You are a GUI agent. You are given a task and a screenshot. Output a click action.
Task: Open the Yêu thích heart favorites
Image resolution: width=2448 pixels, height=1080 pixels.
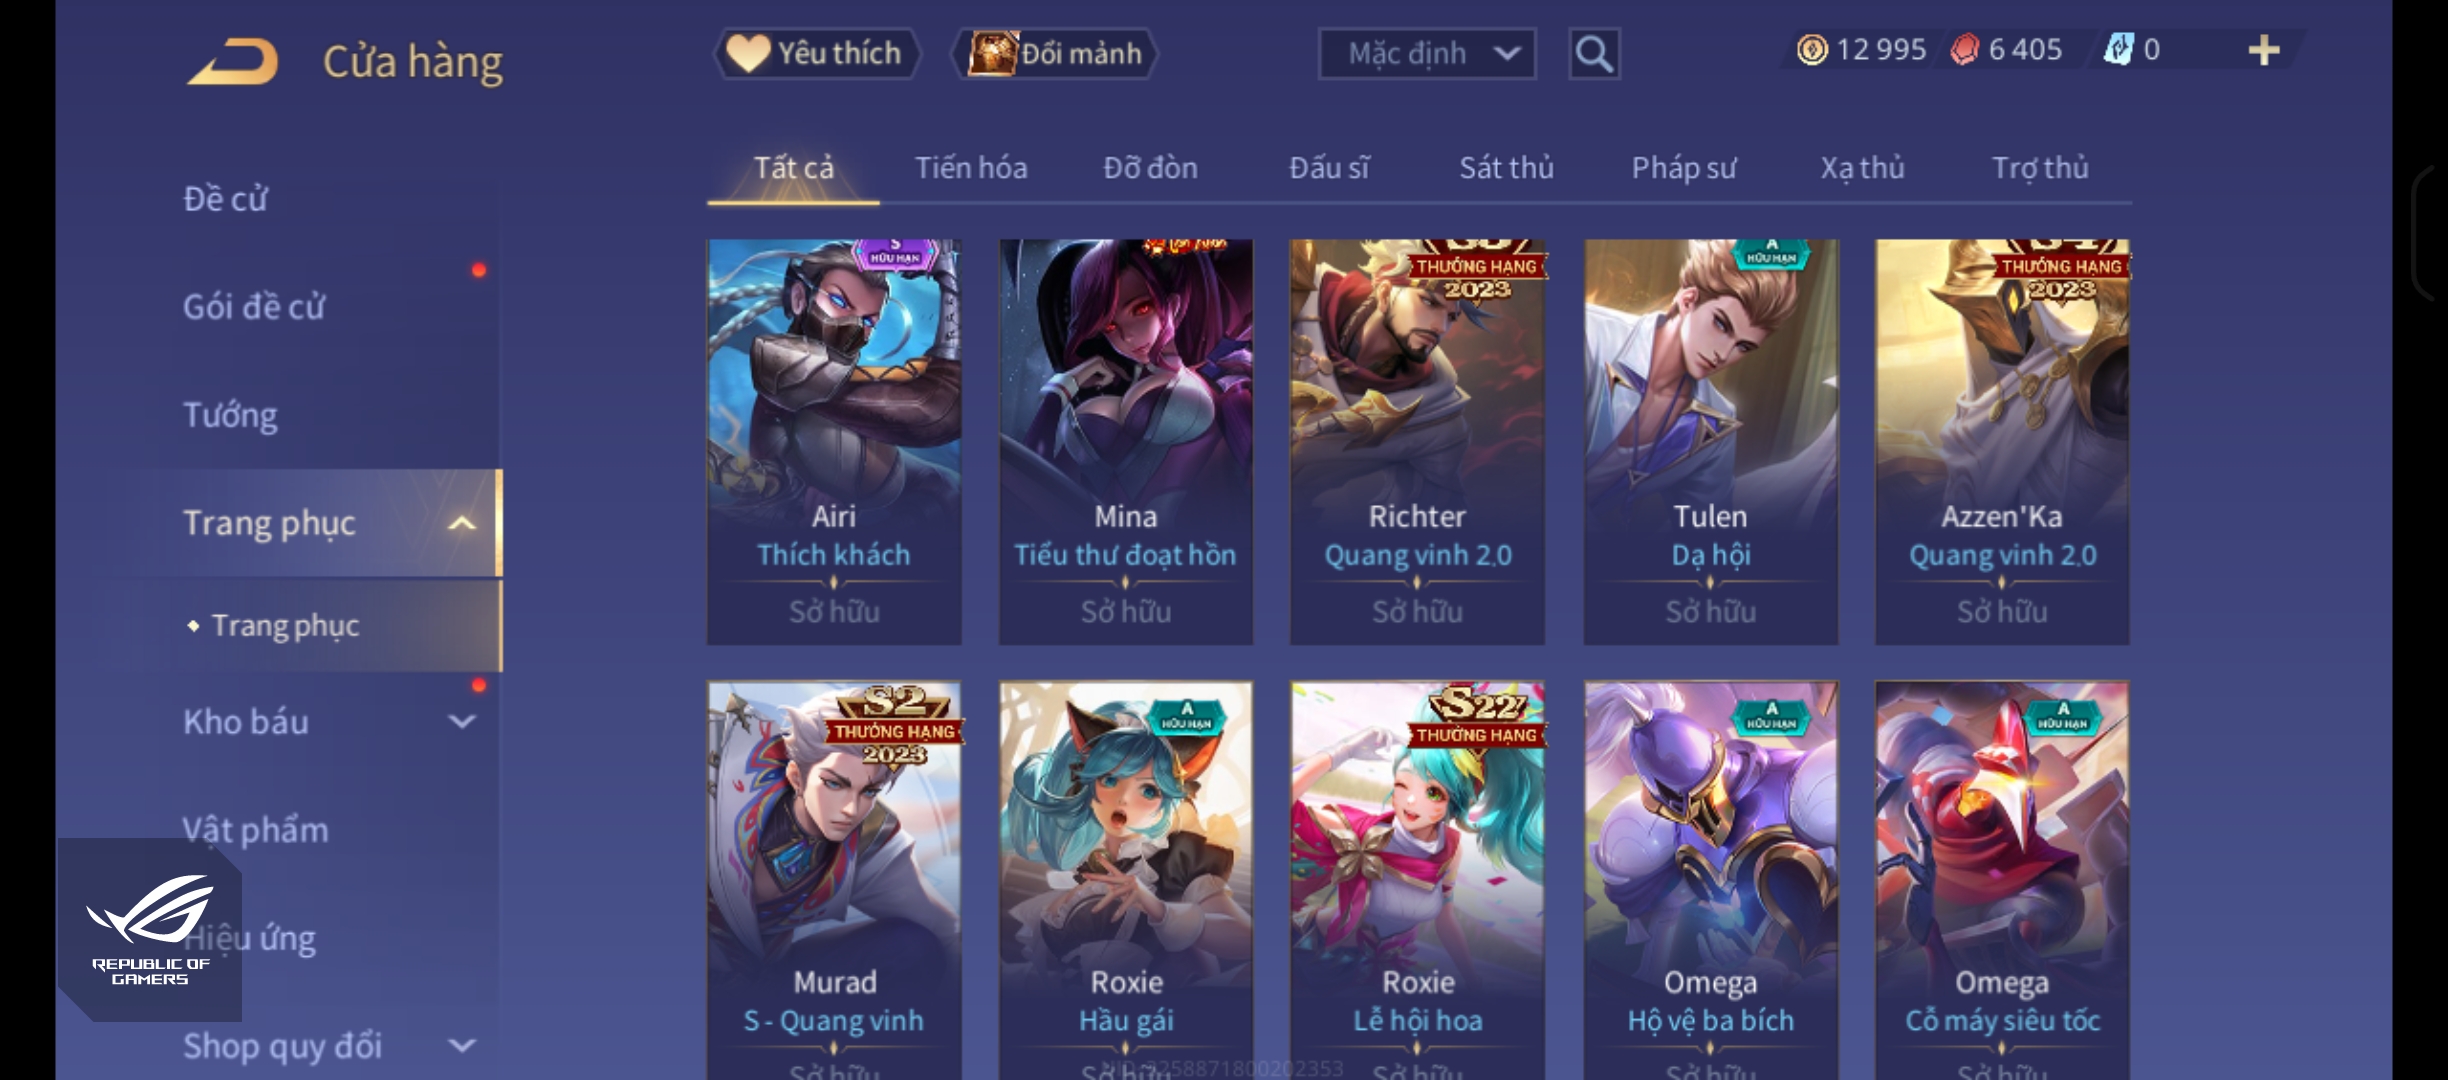click(x=815, y=53)
